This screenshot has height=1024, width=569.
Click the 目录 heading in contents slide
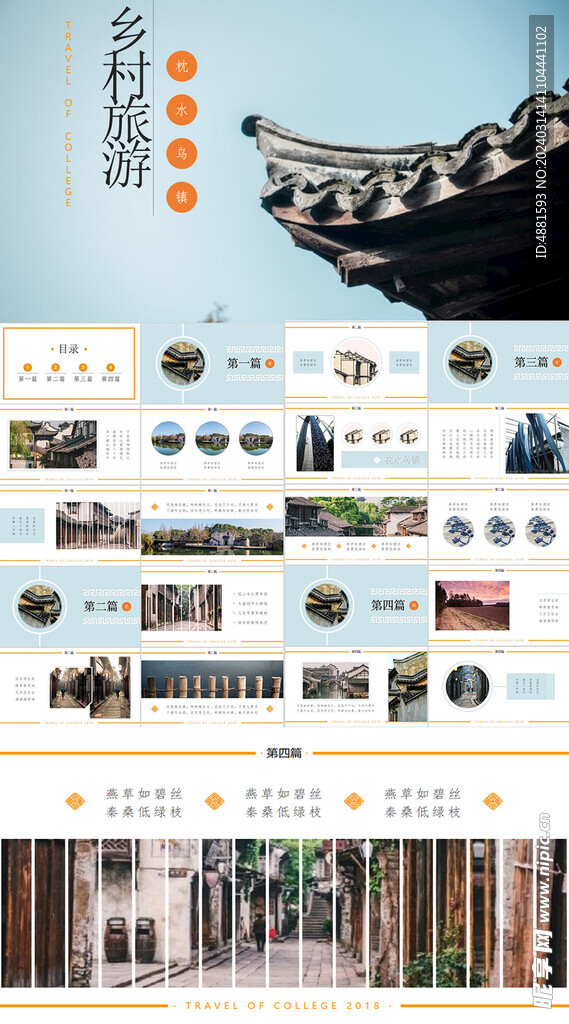(x=69, y=349)
